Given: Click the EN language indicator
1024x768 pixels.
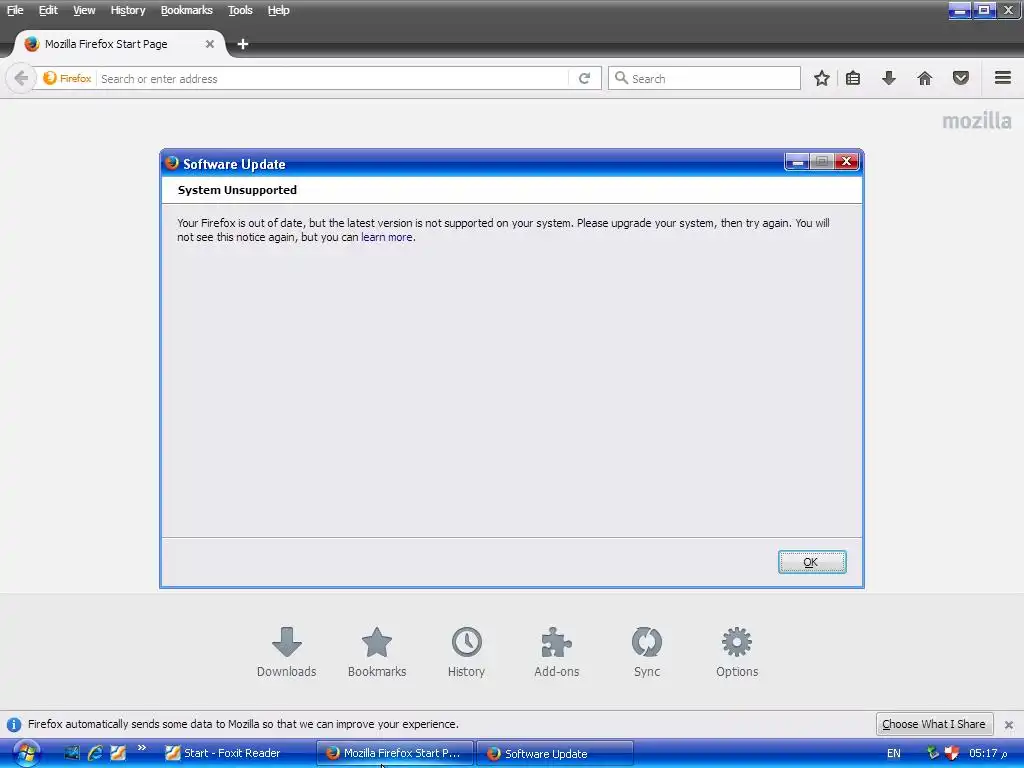Looking at the screenshot, I should (x=893, y=753).
